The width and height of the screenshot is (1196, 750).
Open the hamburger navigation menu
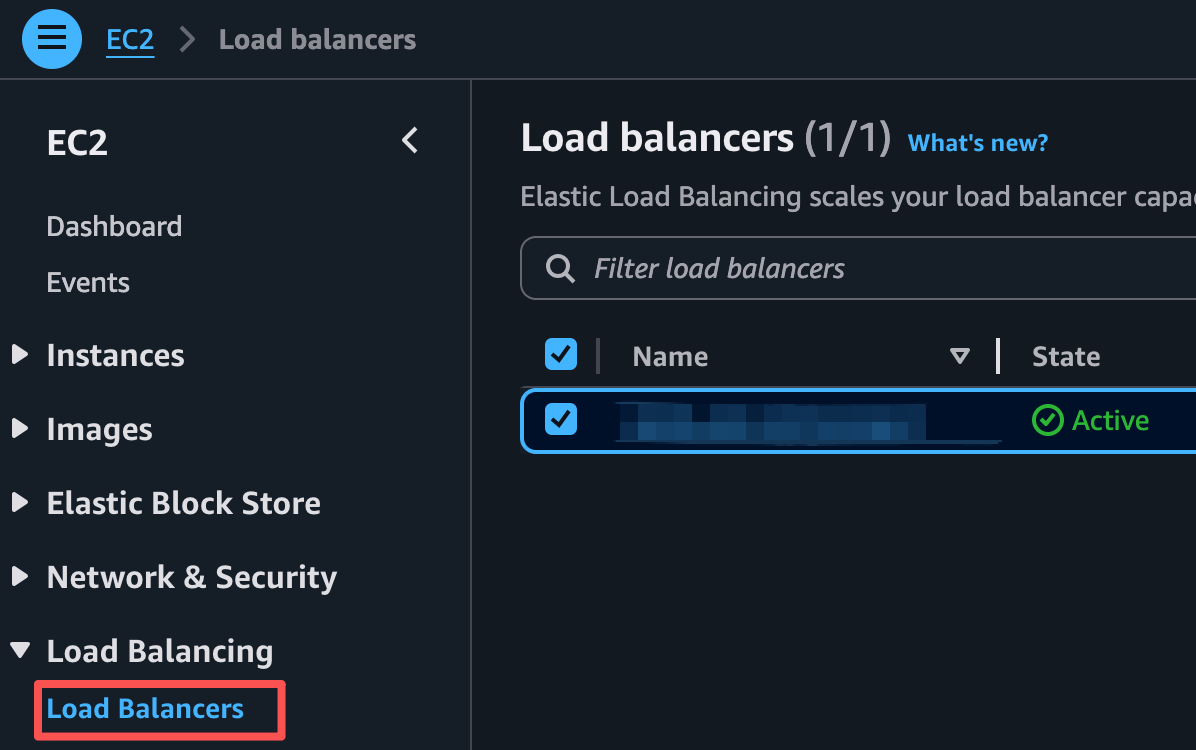click(x=52, y=39)
